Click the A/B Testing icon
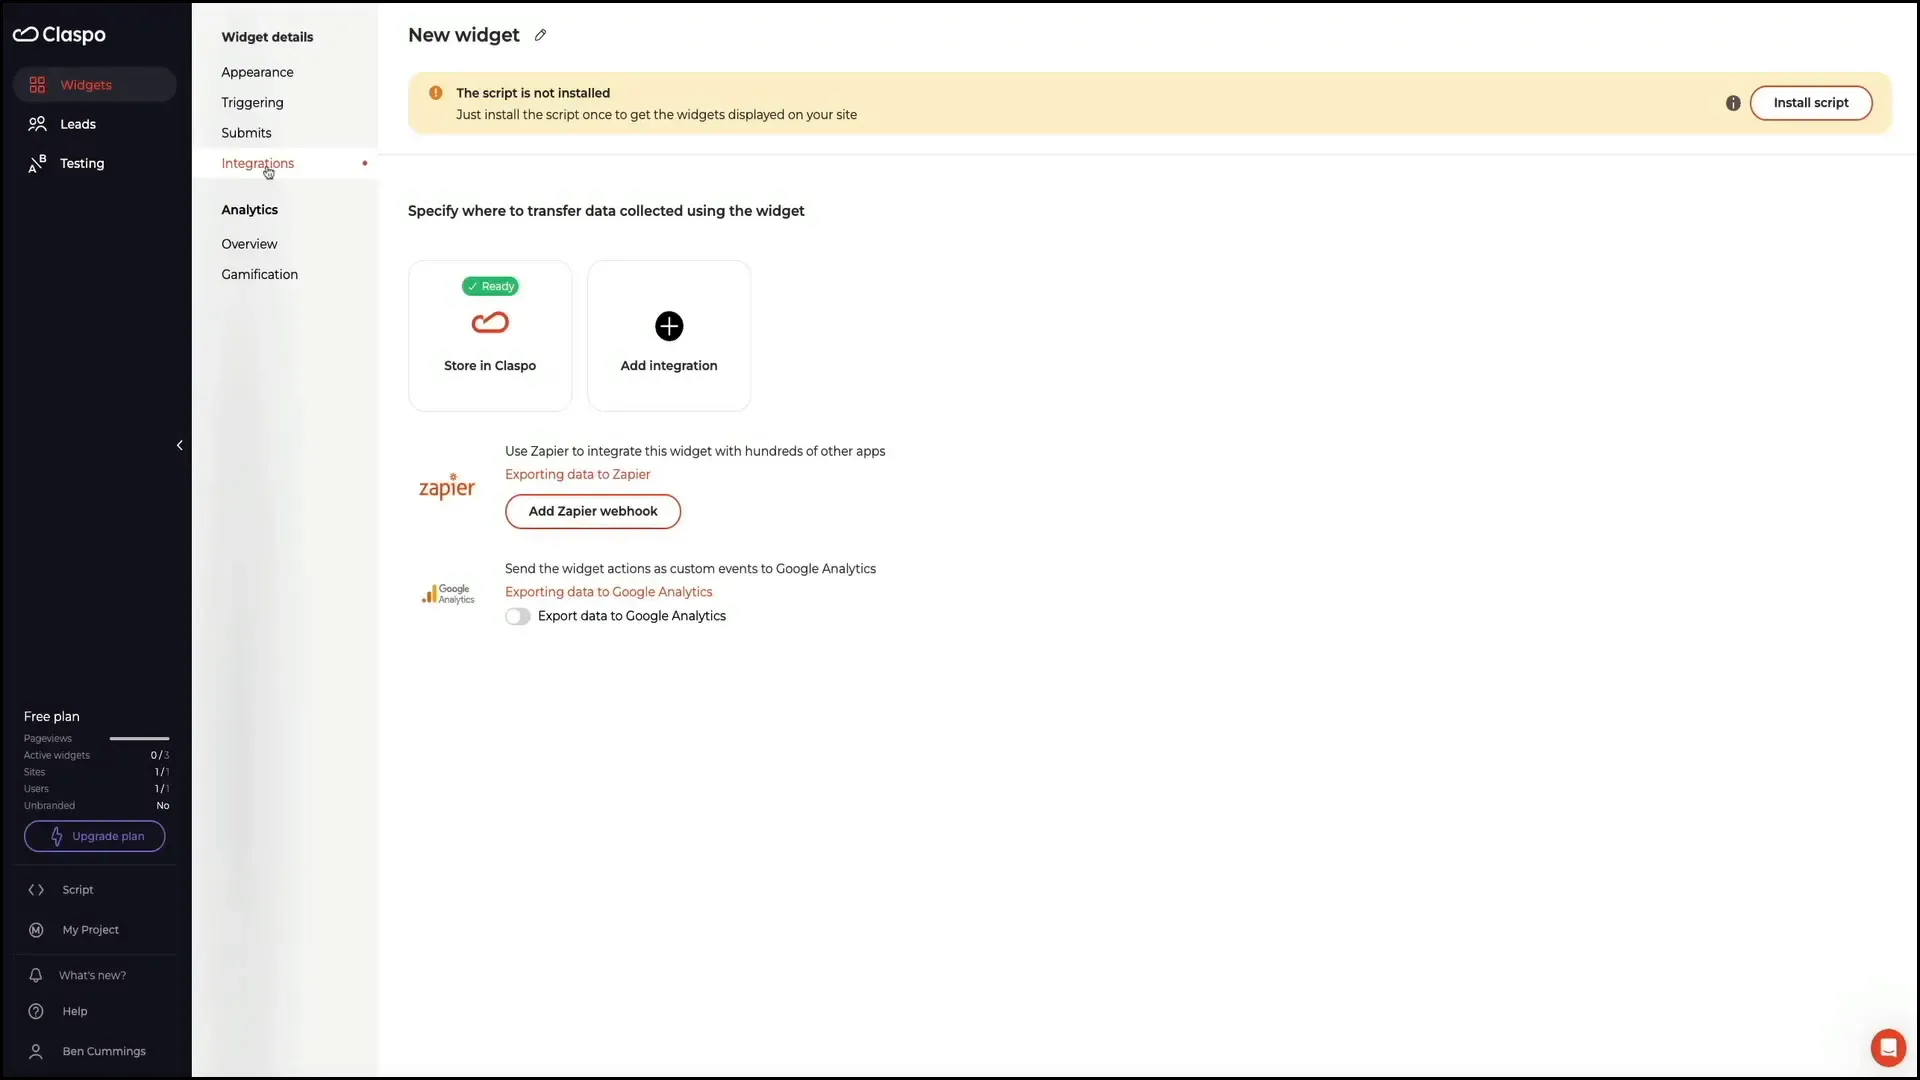 tap(37, 163)
